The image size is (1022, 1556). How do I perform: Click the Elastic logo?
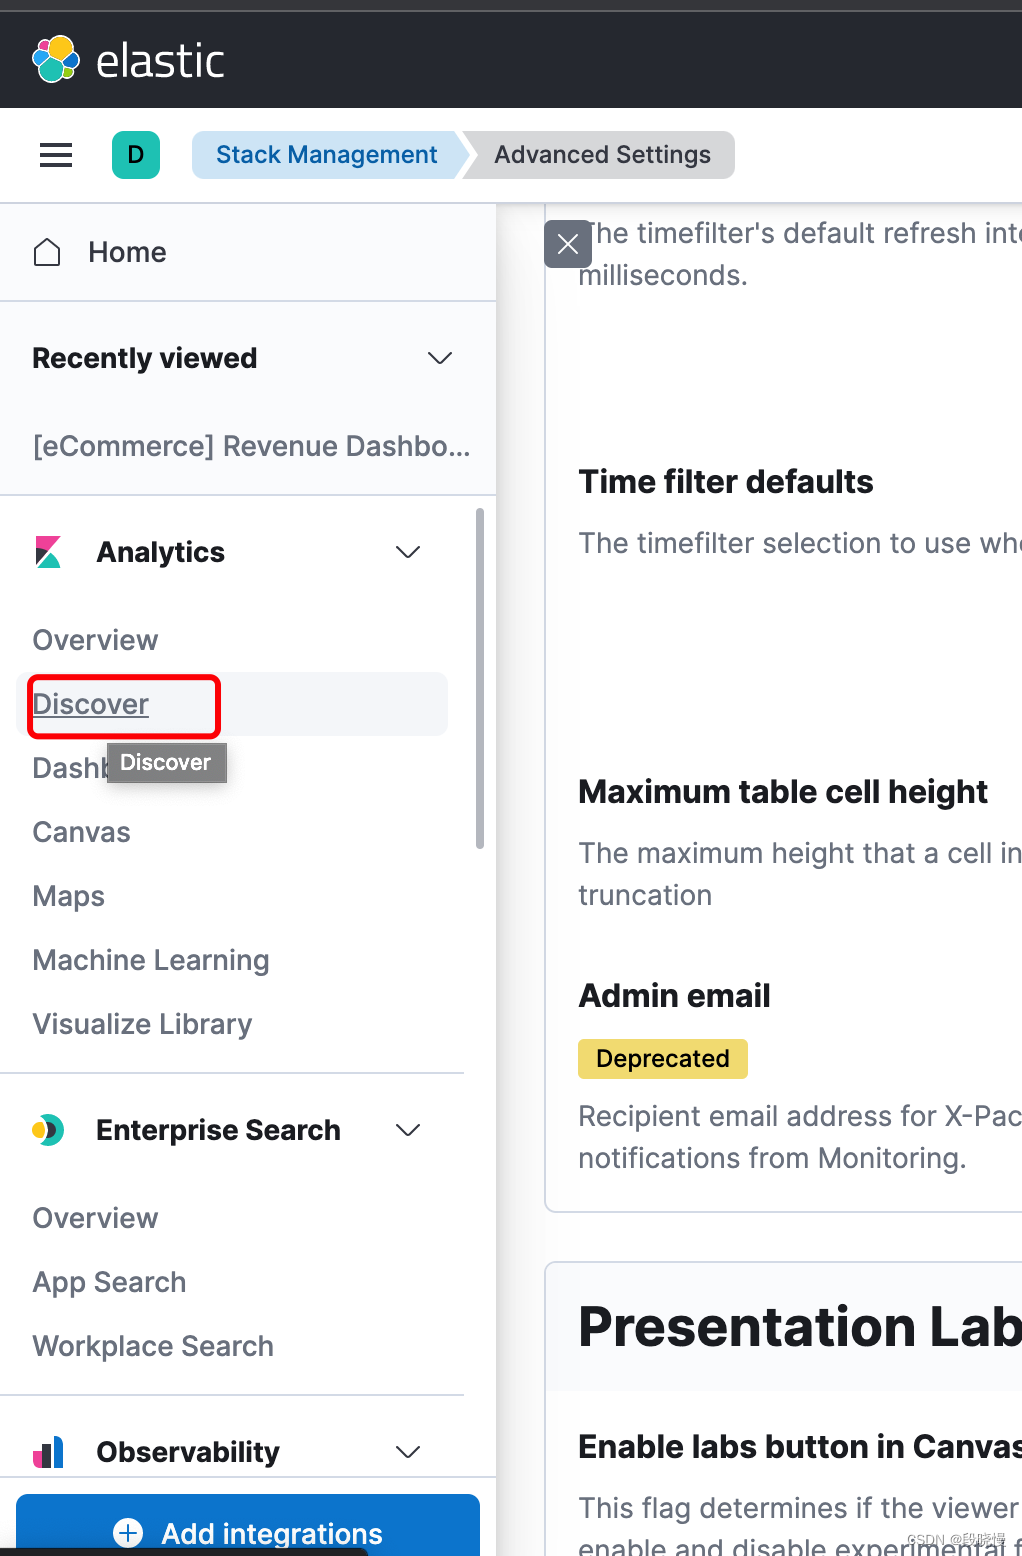coord(128,60)
